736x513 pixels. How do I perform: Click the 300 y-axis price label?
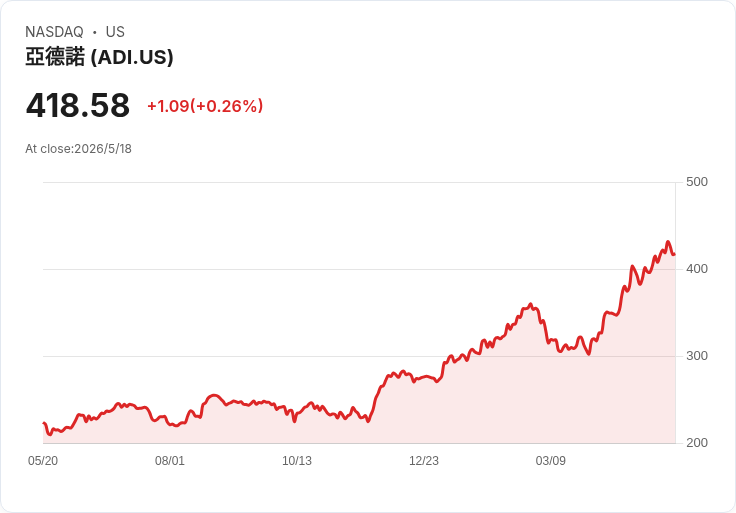click(x=697, y=356)
